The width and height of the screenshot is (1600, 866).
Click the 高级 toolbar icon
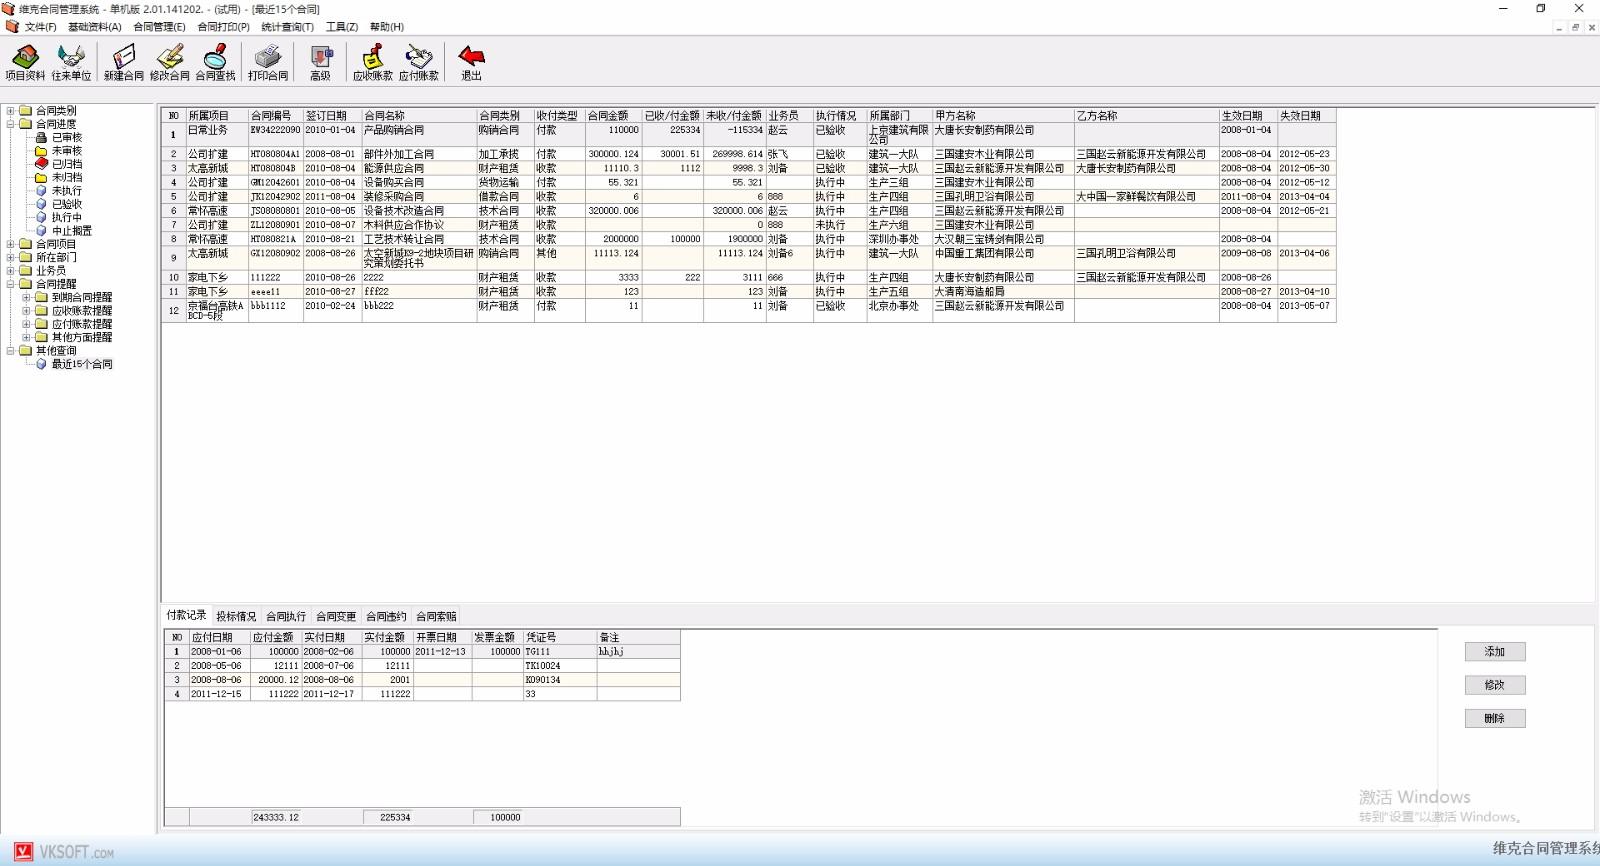pos(320,62)
